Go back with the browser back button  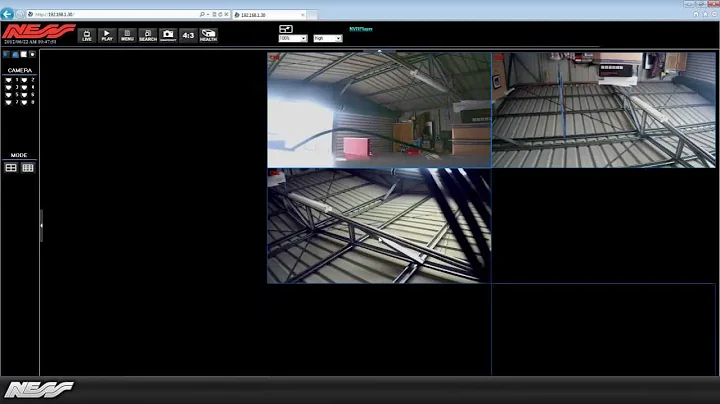click(7, 14)
